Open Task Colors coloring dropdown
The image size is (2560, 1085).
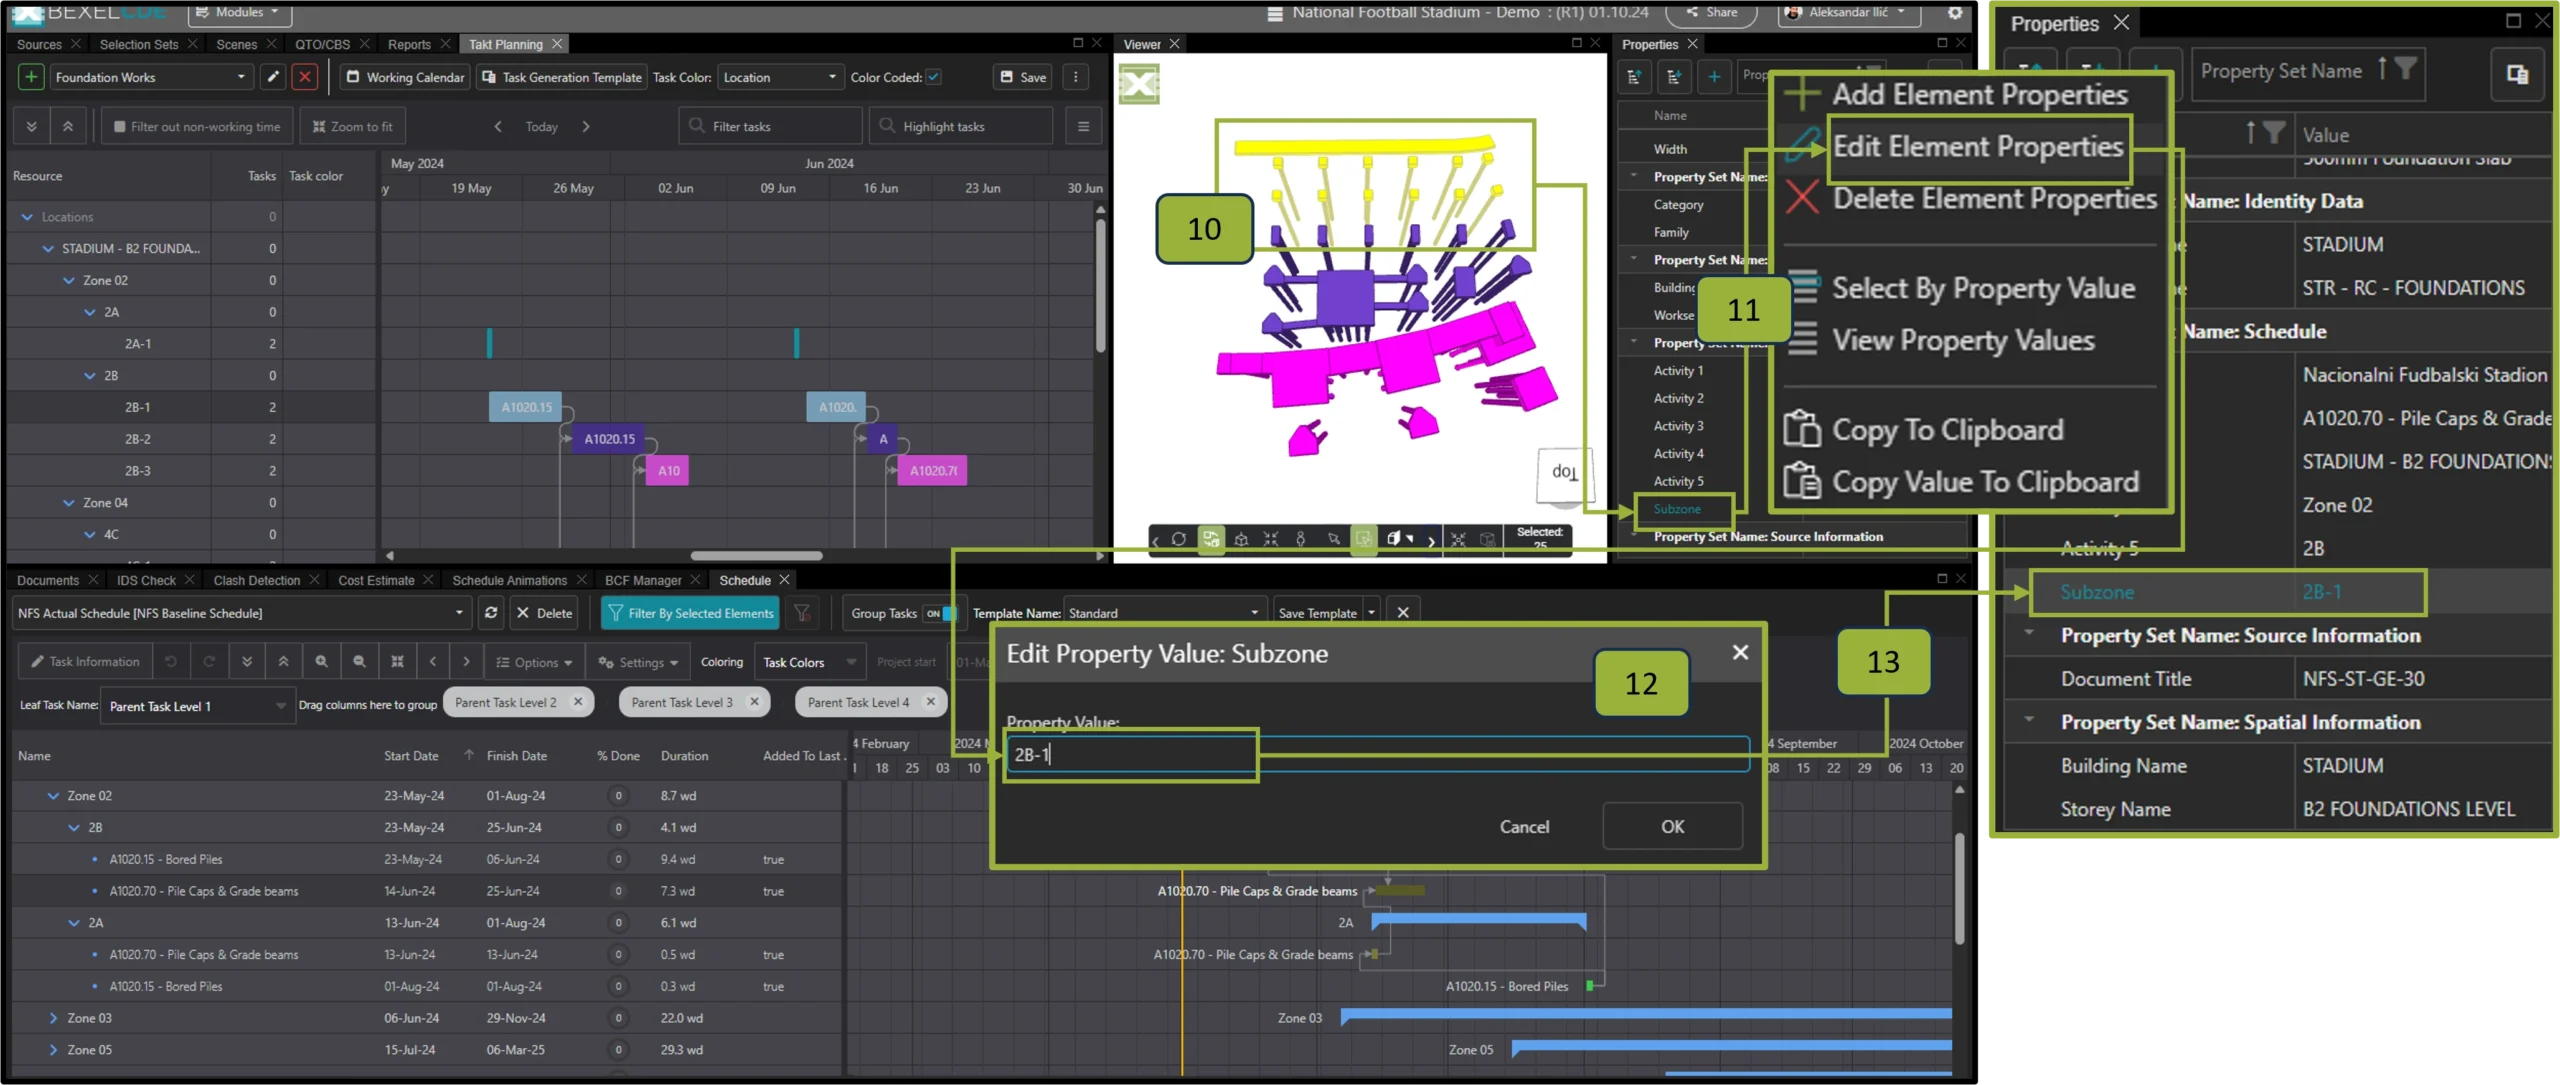pos(808,662)
